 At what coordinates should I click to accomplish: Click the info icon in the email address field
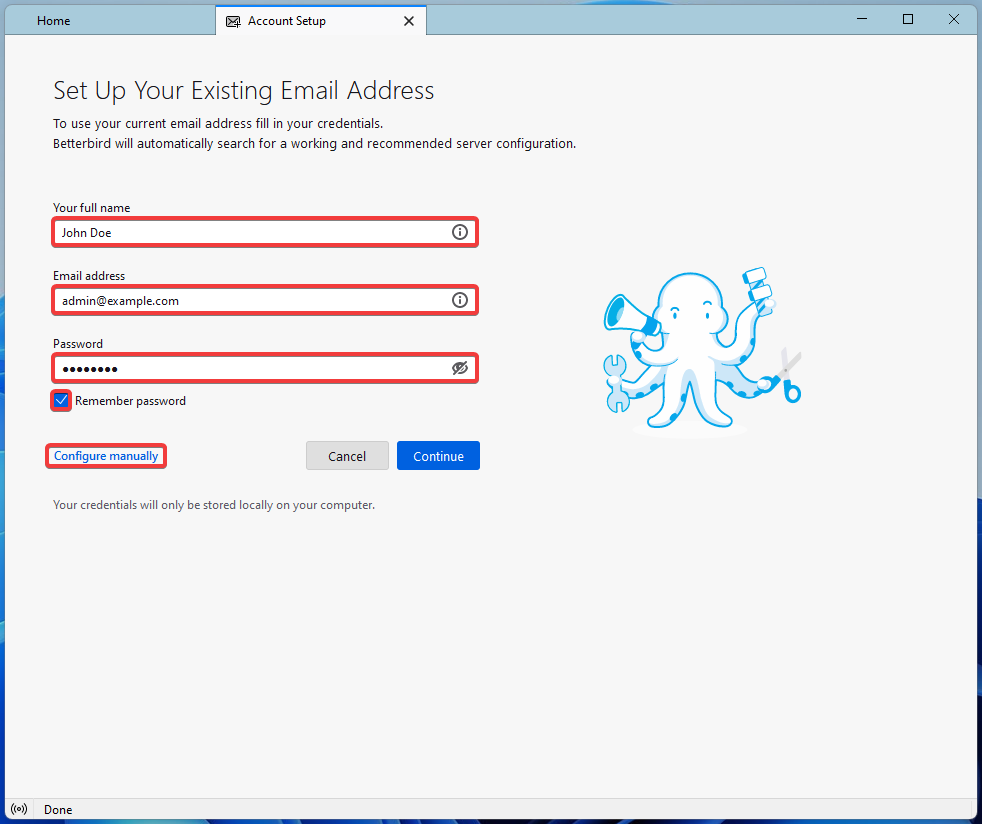(x=460, y=300)
